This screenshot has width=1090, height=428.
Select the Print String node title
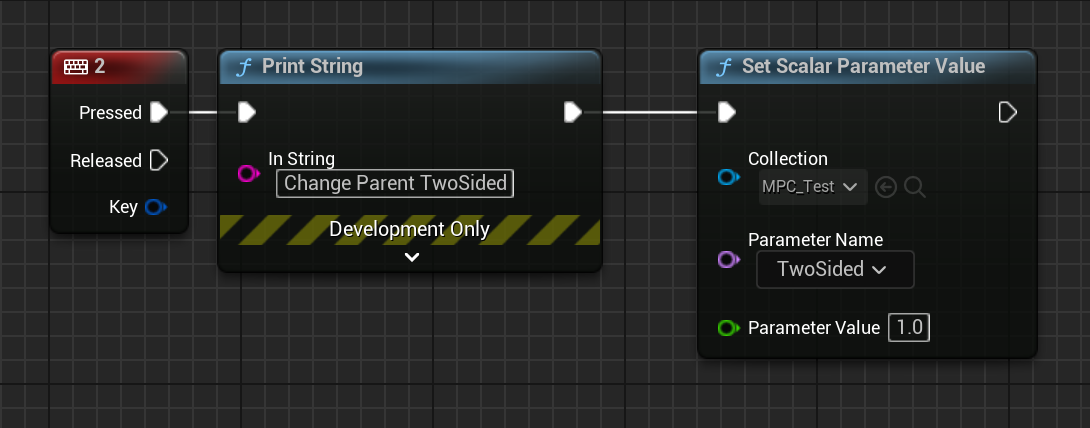[312, 67]
